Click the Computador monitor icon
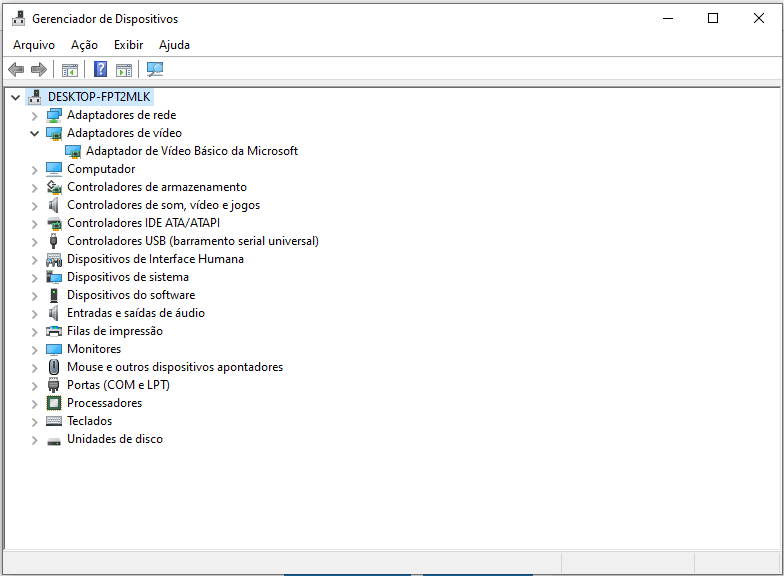 click(x=54, y=169)
